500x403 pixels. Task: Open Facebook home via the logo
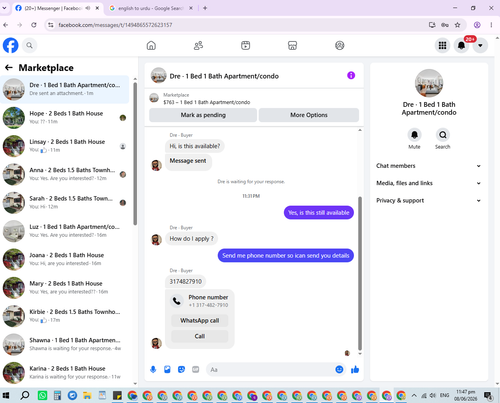pyautogui.click(x=11, y=45)
